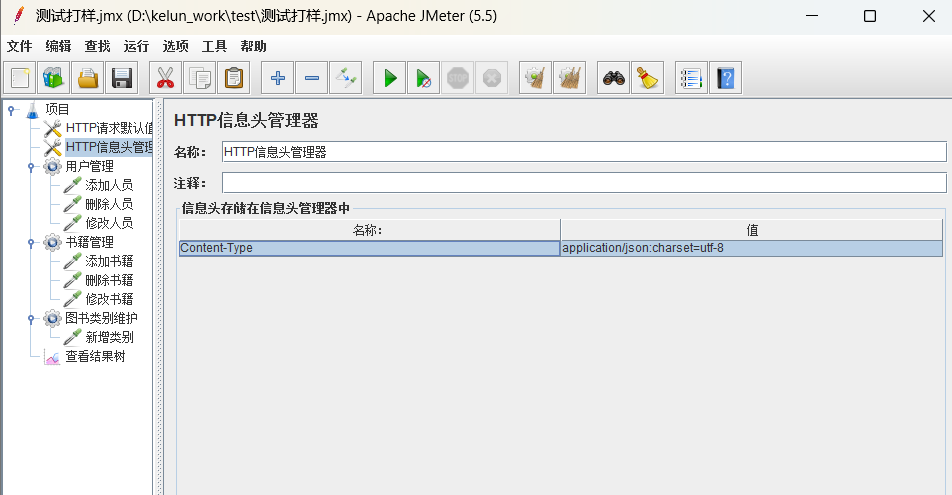Click the 名称 column header in the header table

point(369,230)
